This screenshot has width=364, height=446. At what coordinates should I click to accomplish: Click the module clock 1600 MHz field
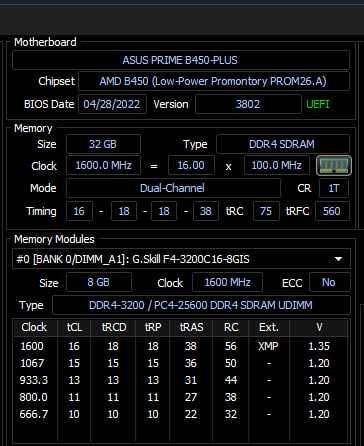click(227, 282)
